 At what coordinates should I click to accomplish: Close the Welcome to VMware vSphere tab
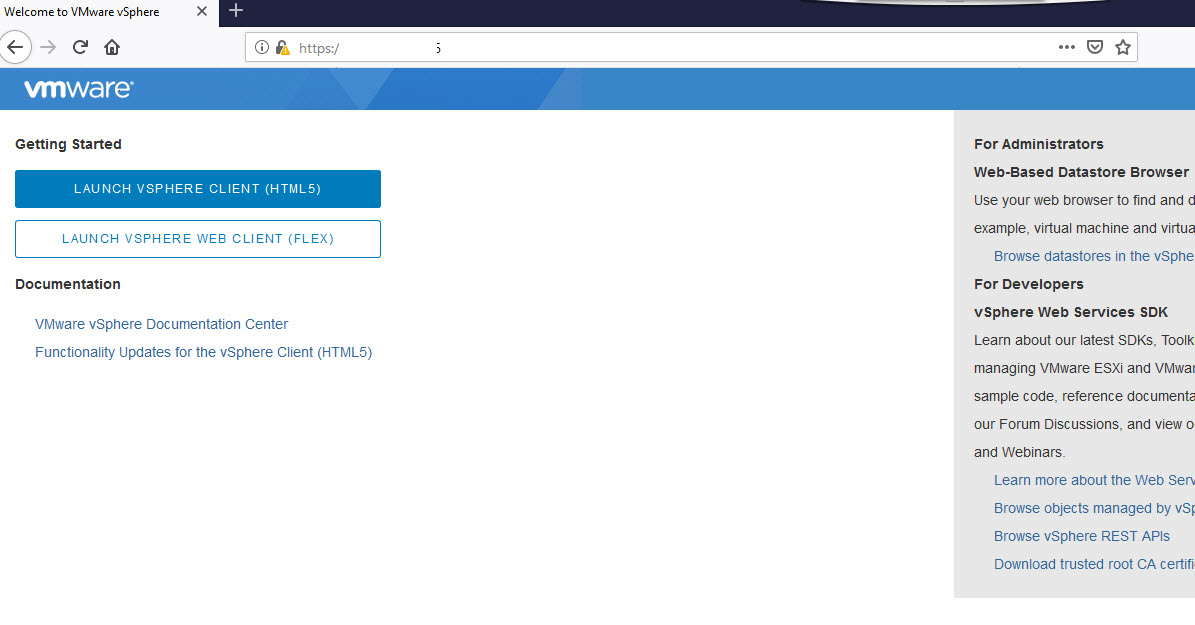pyautogui.click(x=201, y=12)
